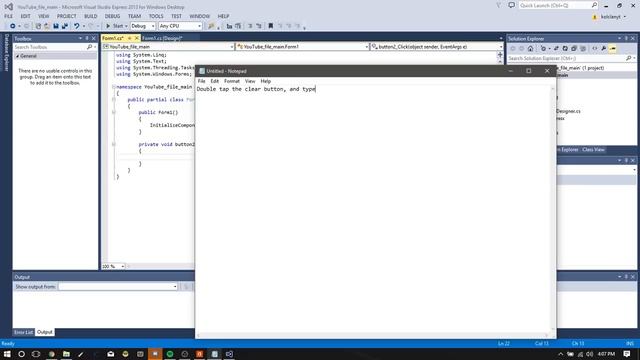Screen dimensions: 640x360
Task: Collapse the namespace YouTube_file_main code region
Action: [114, 87]
